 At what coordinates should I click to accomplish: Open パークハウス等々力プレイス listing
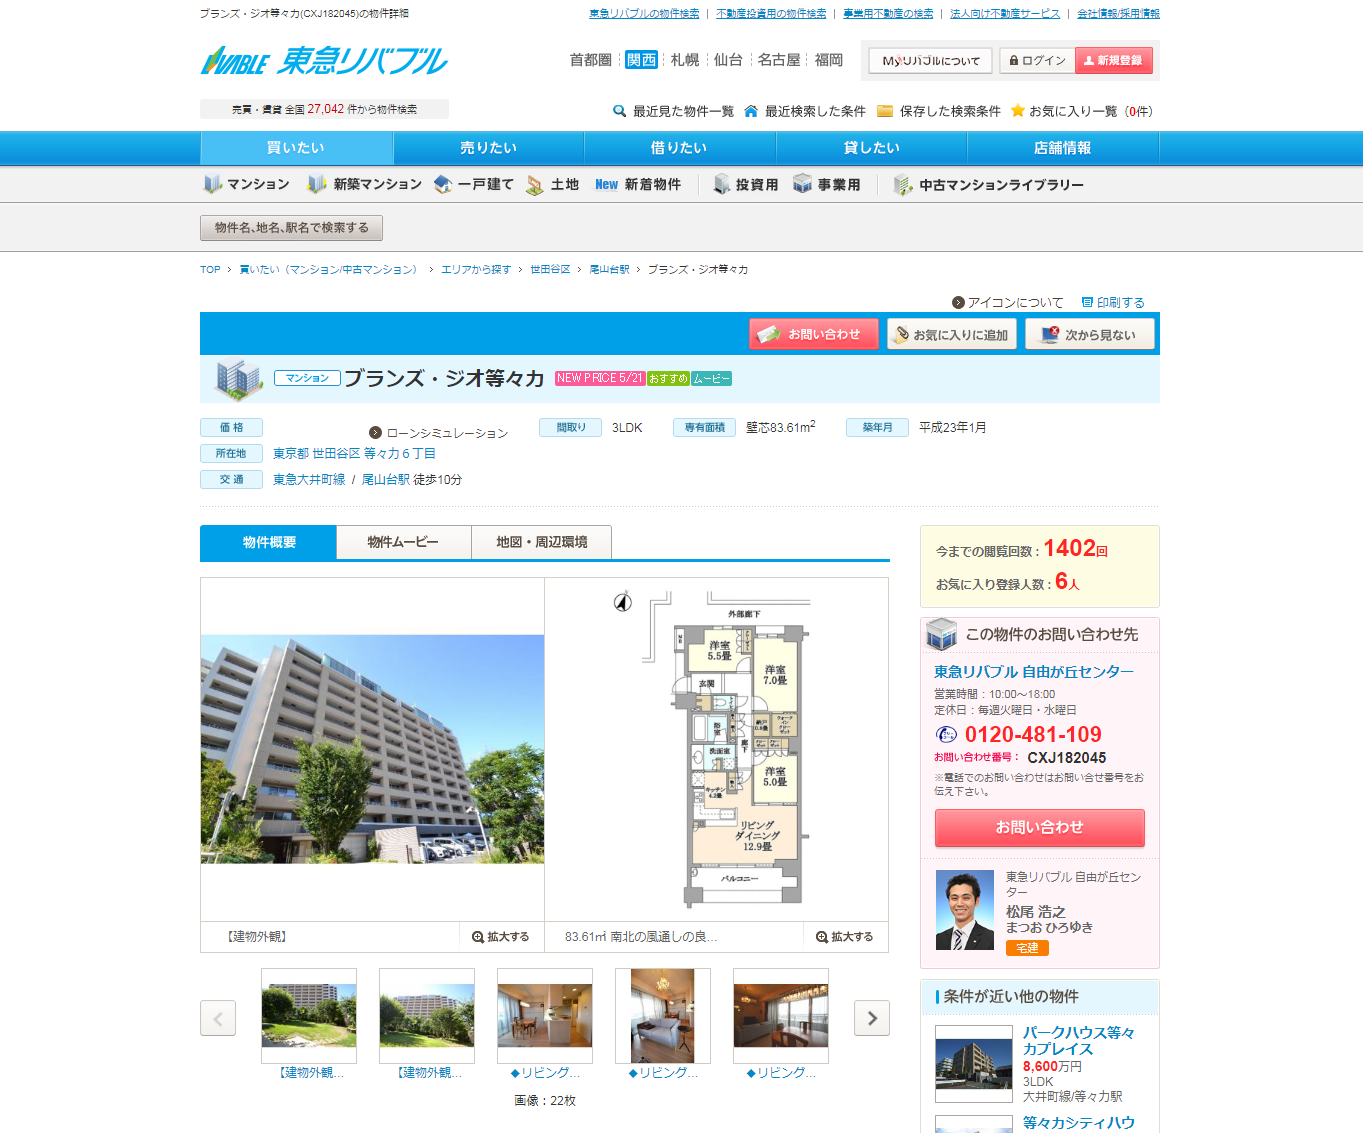tap(1079, 1041)
